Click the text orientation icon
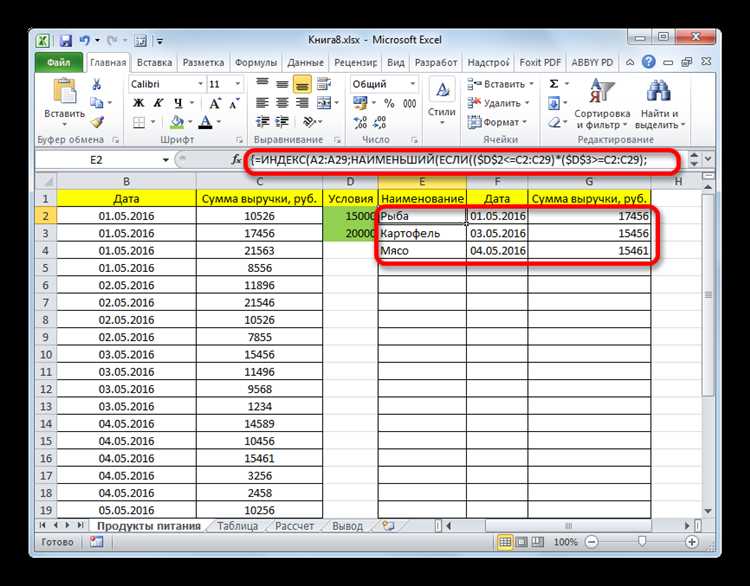This screenshot has width=750, height=586. point(309,122)
